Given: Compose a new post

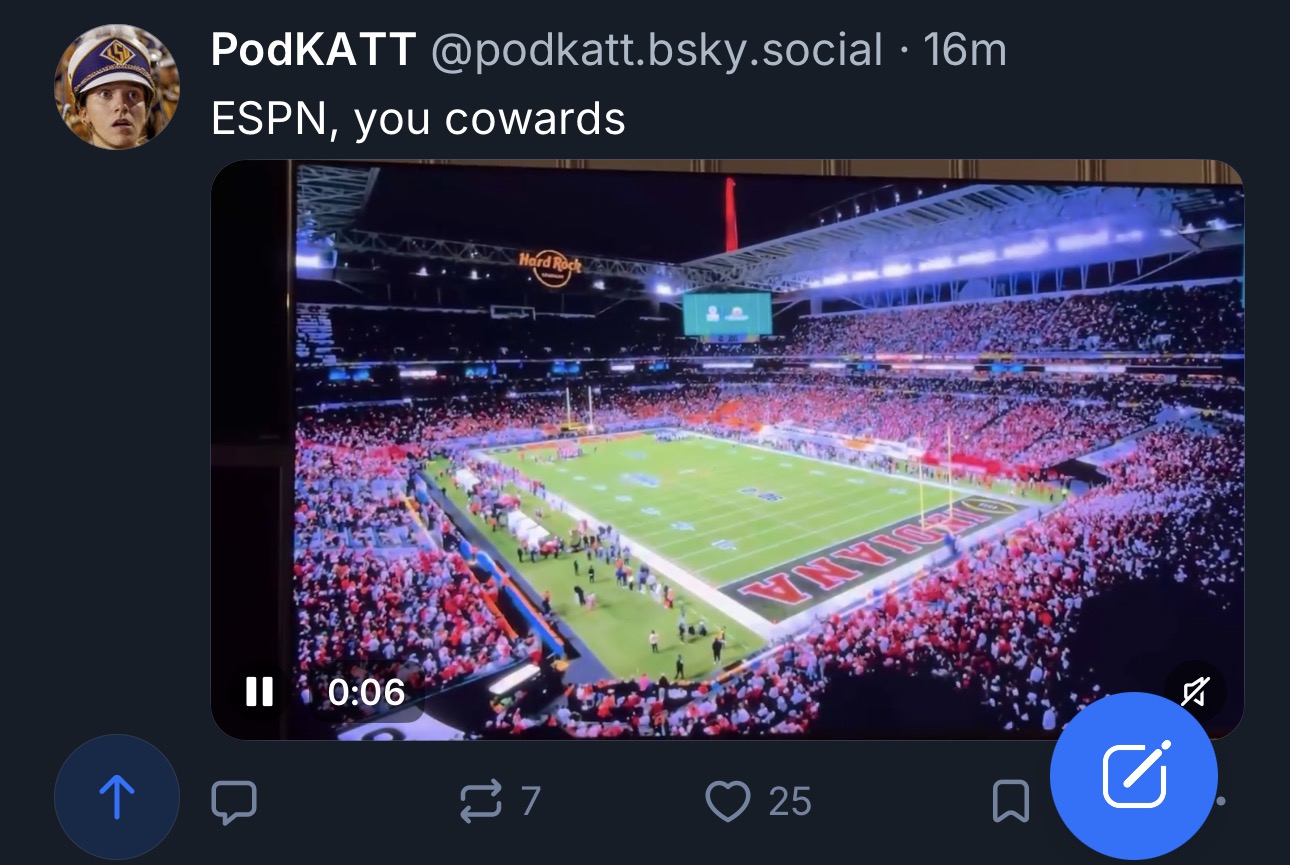Looking at the screenshot, I should [1133, 775].
